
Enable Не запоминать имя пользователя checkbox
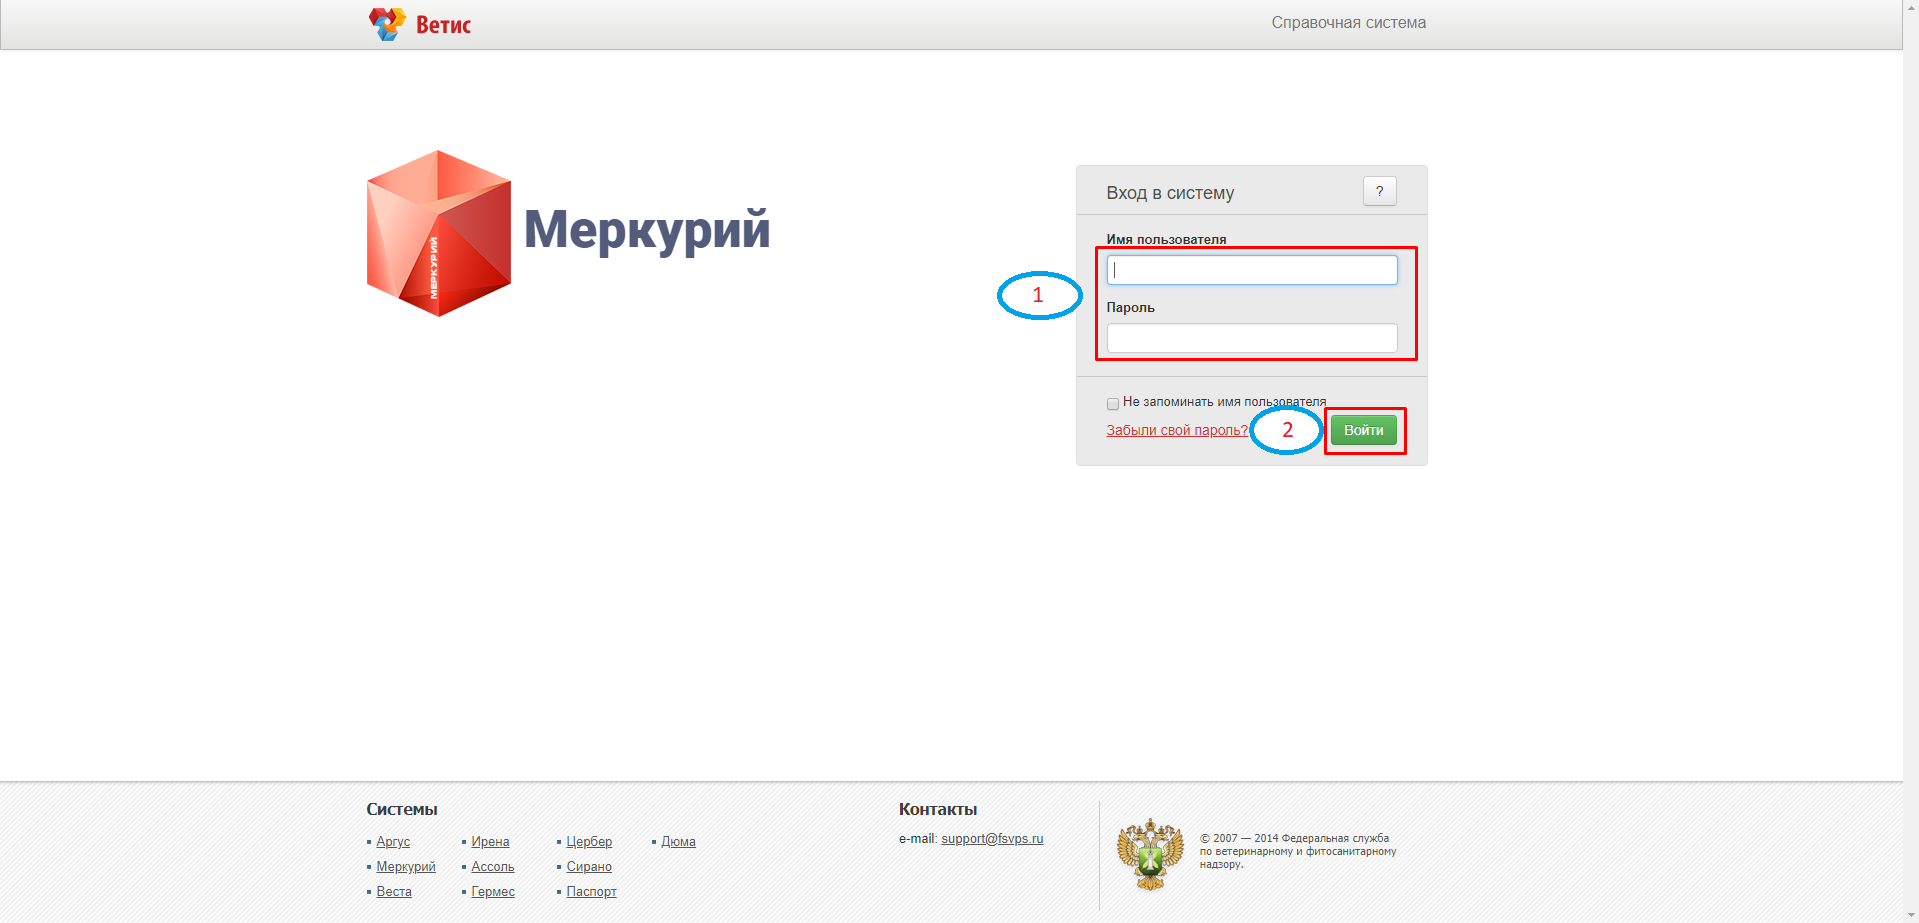[1112, 404]
